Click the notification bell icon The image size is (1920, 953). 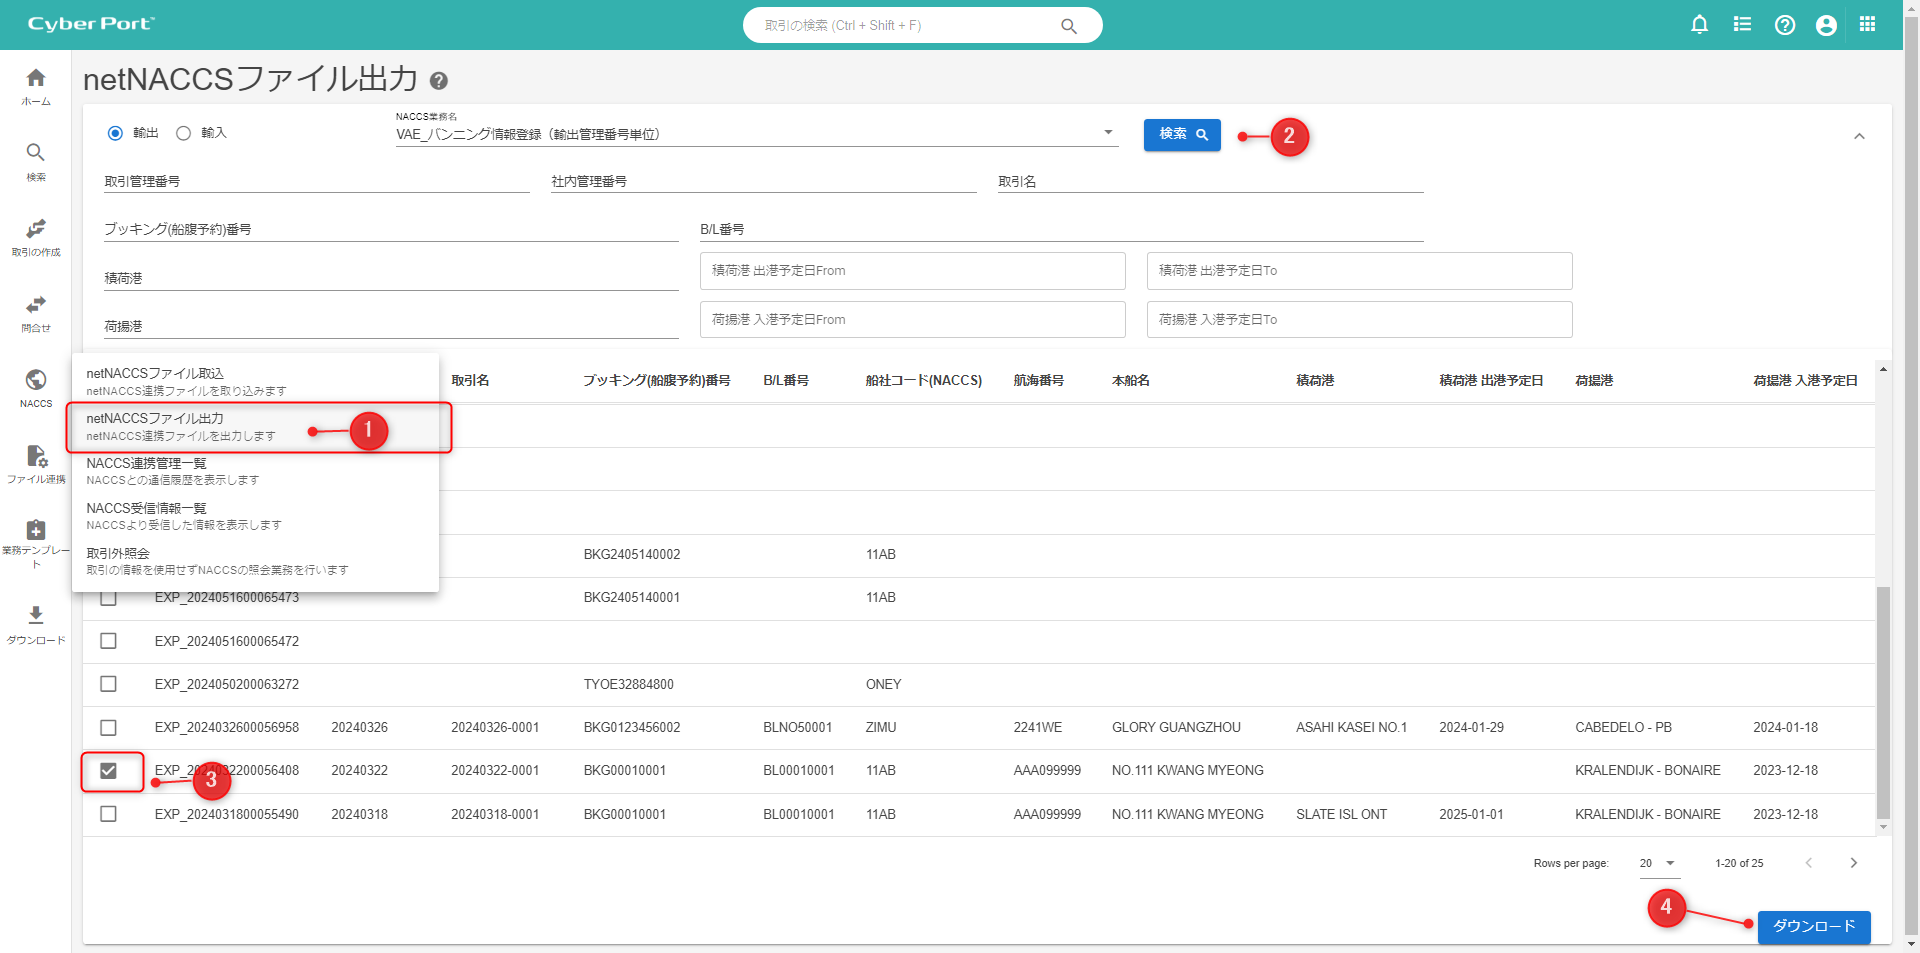point(1699,25)
